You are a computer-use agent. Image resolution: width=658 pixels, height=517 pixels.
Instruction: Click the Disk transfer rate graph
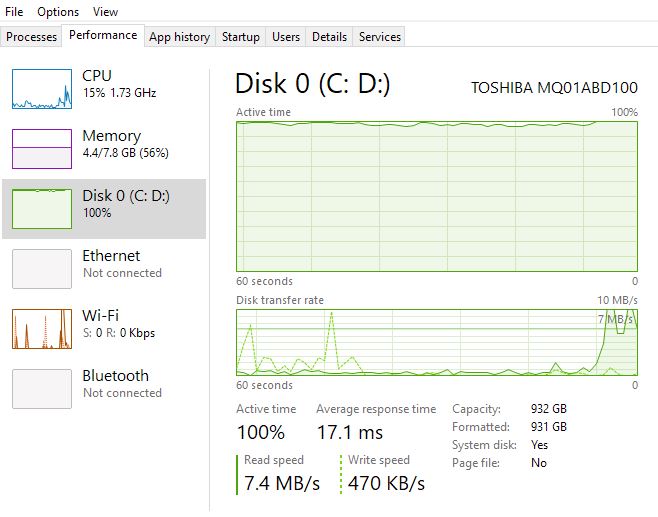[436, 342]
